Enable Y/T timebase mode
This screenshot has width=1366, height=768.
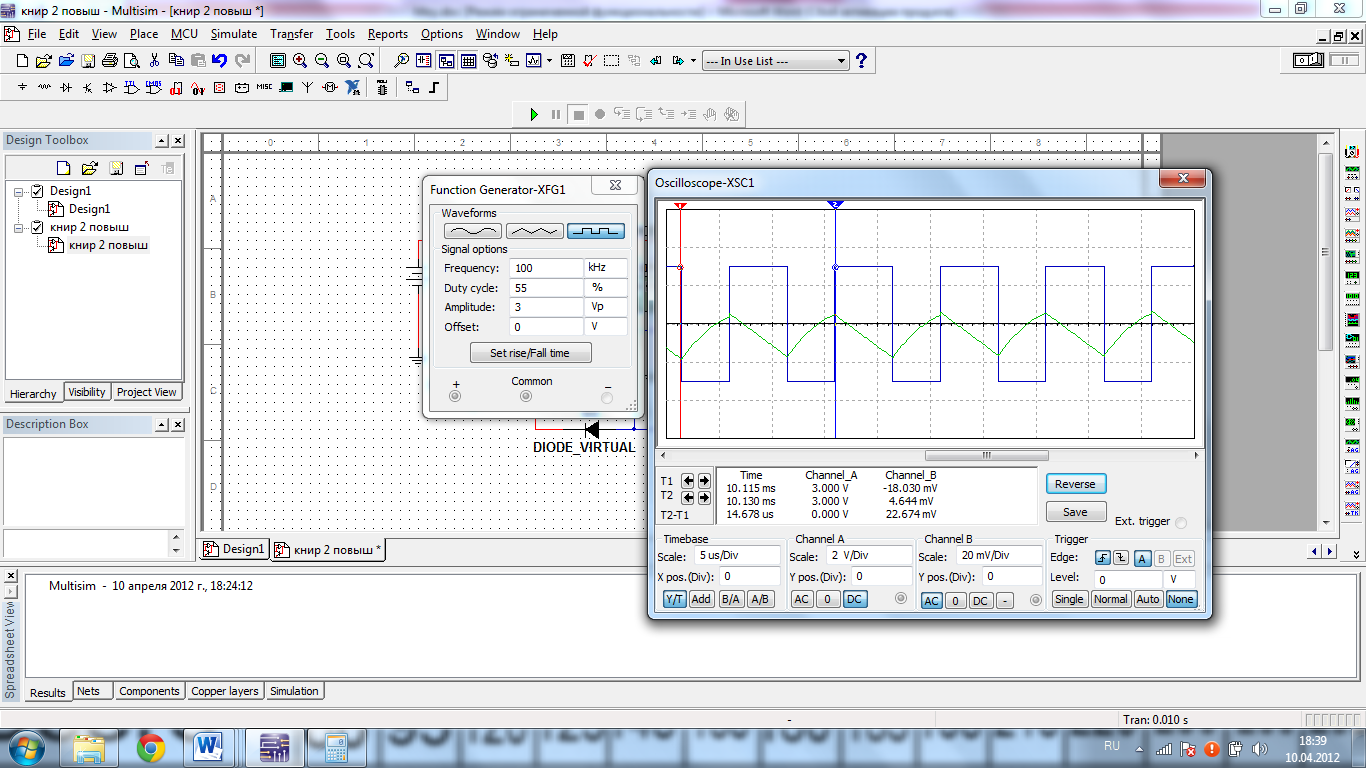(x=675, y=600)
